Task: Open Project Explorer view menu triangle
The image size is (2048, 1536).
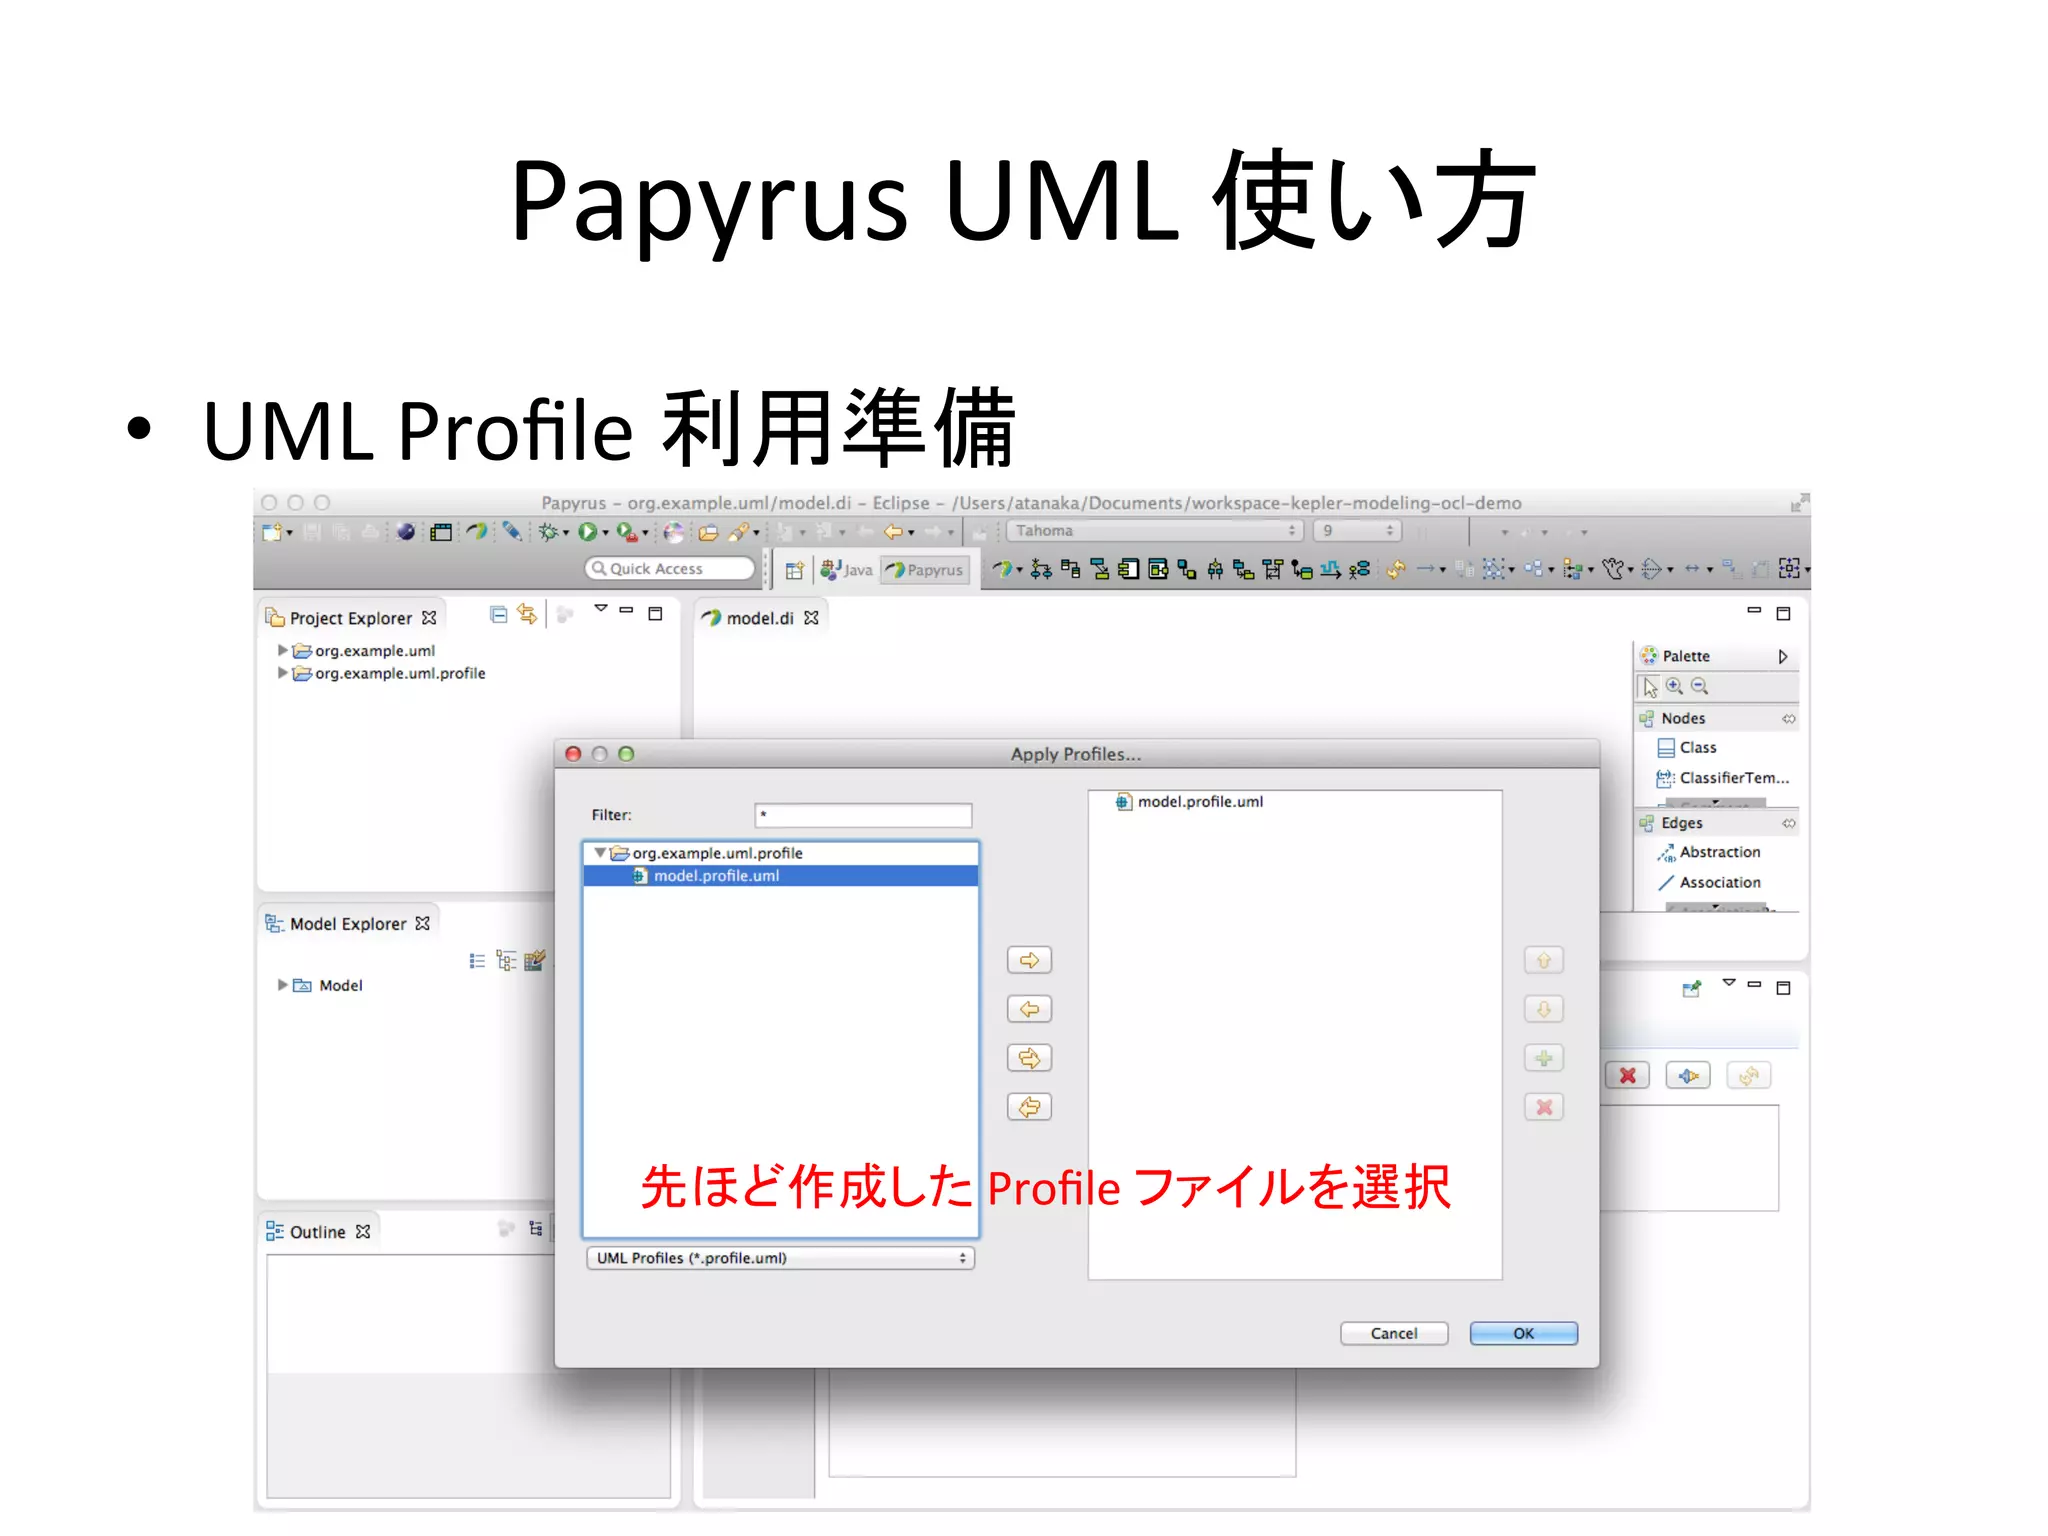Action: [601, 608]
